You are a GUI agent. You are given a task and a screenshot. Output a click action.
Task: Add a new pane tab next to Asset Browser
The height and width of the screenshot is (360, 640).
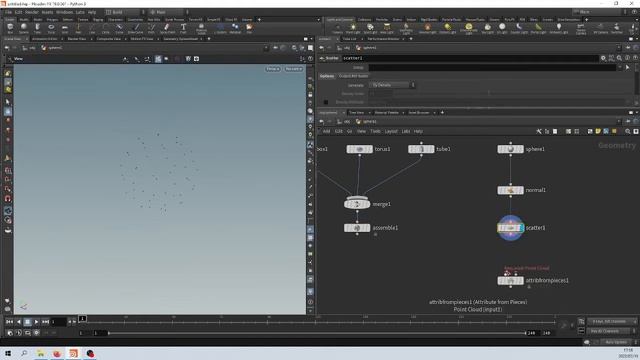(x=442, y=113)
